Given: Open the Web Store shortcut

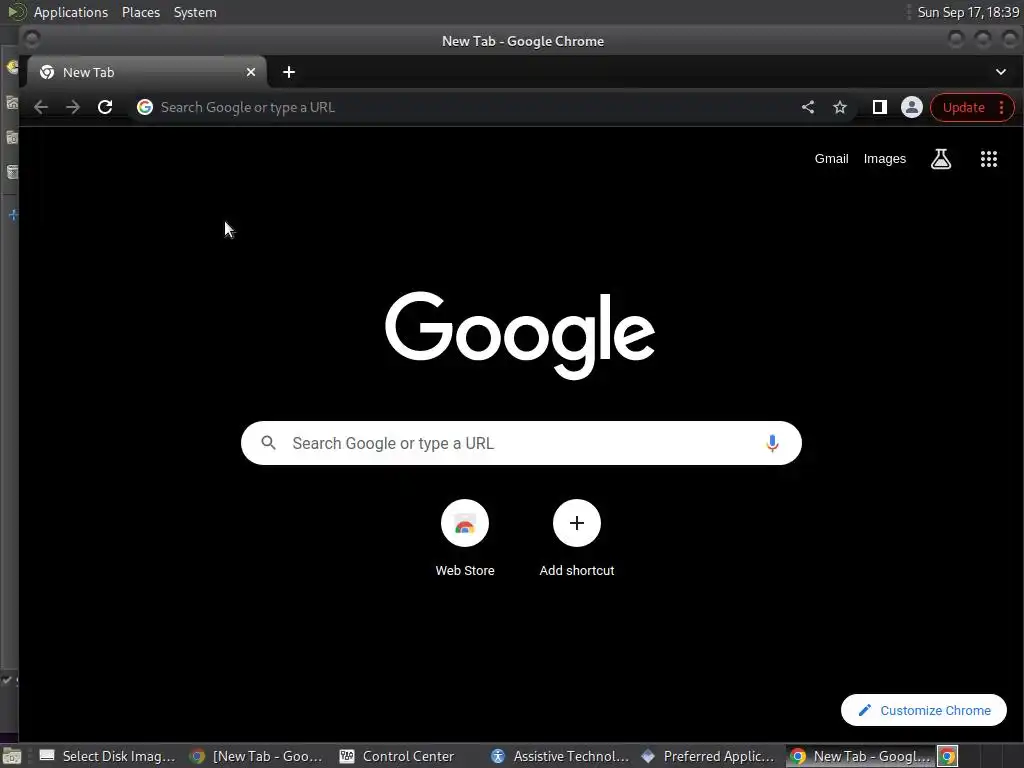Looking at the screenshot, I should (x=465, y=538).
